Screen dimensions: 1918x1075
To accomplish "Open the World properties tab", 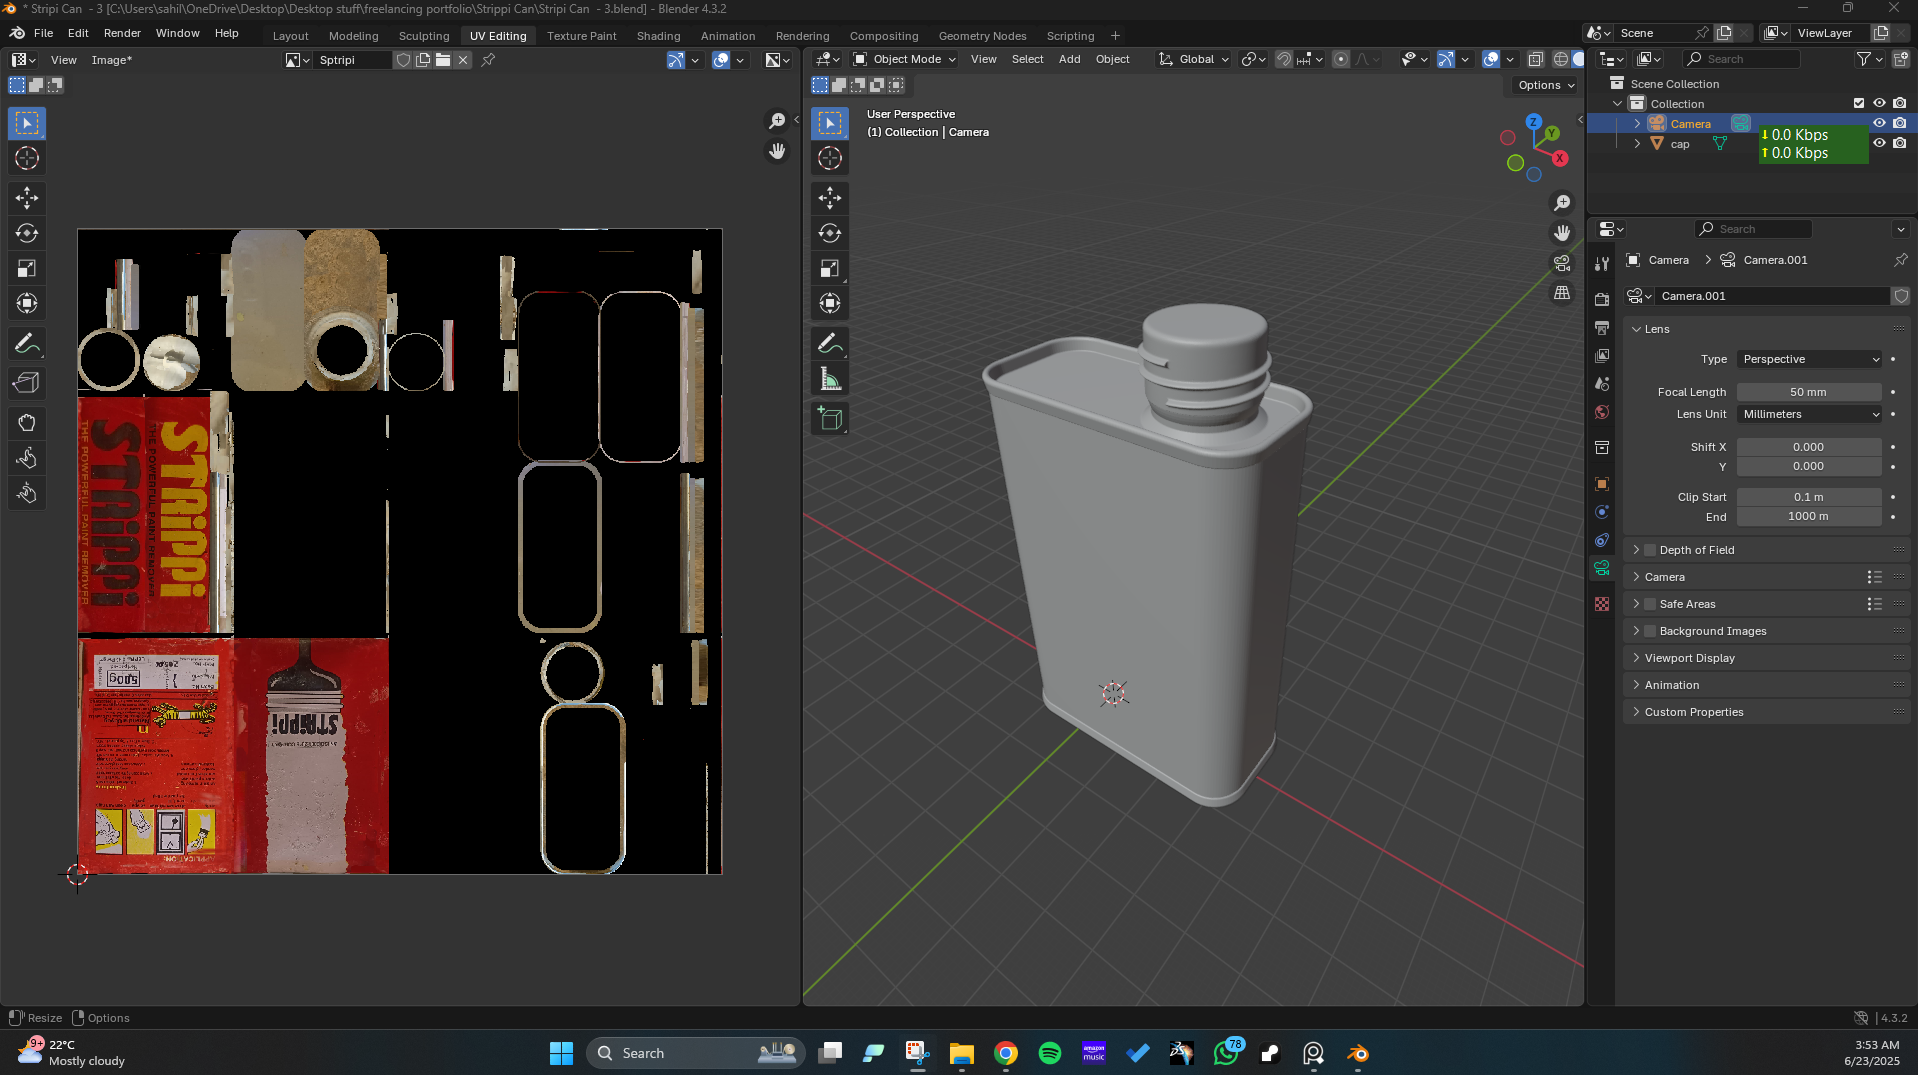I will [1602, 412].
